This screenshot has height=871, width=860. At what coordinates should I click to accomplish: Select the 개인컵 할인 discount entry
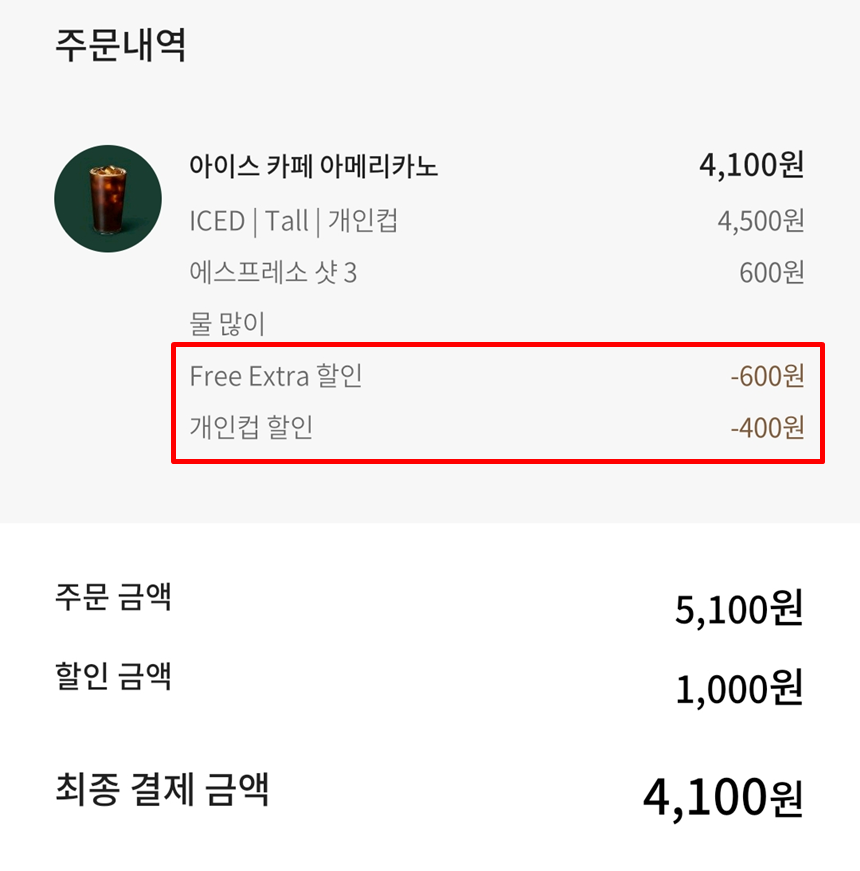(x=249, y=428)
